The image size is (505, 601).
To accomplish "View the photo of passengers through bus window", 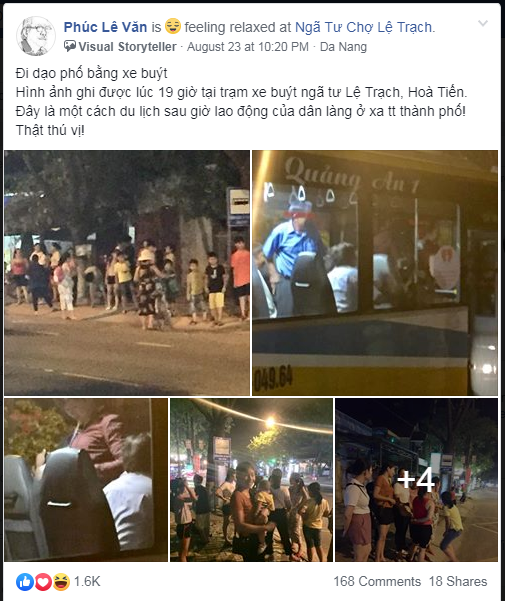I will coord(86,480).
